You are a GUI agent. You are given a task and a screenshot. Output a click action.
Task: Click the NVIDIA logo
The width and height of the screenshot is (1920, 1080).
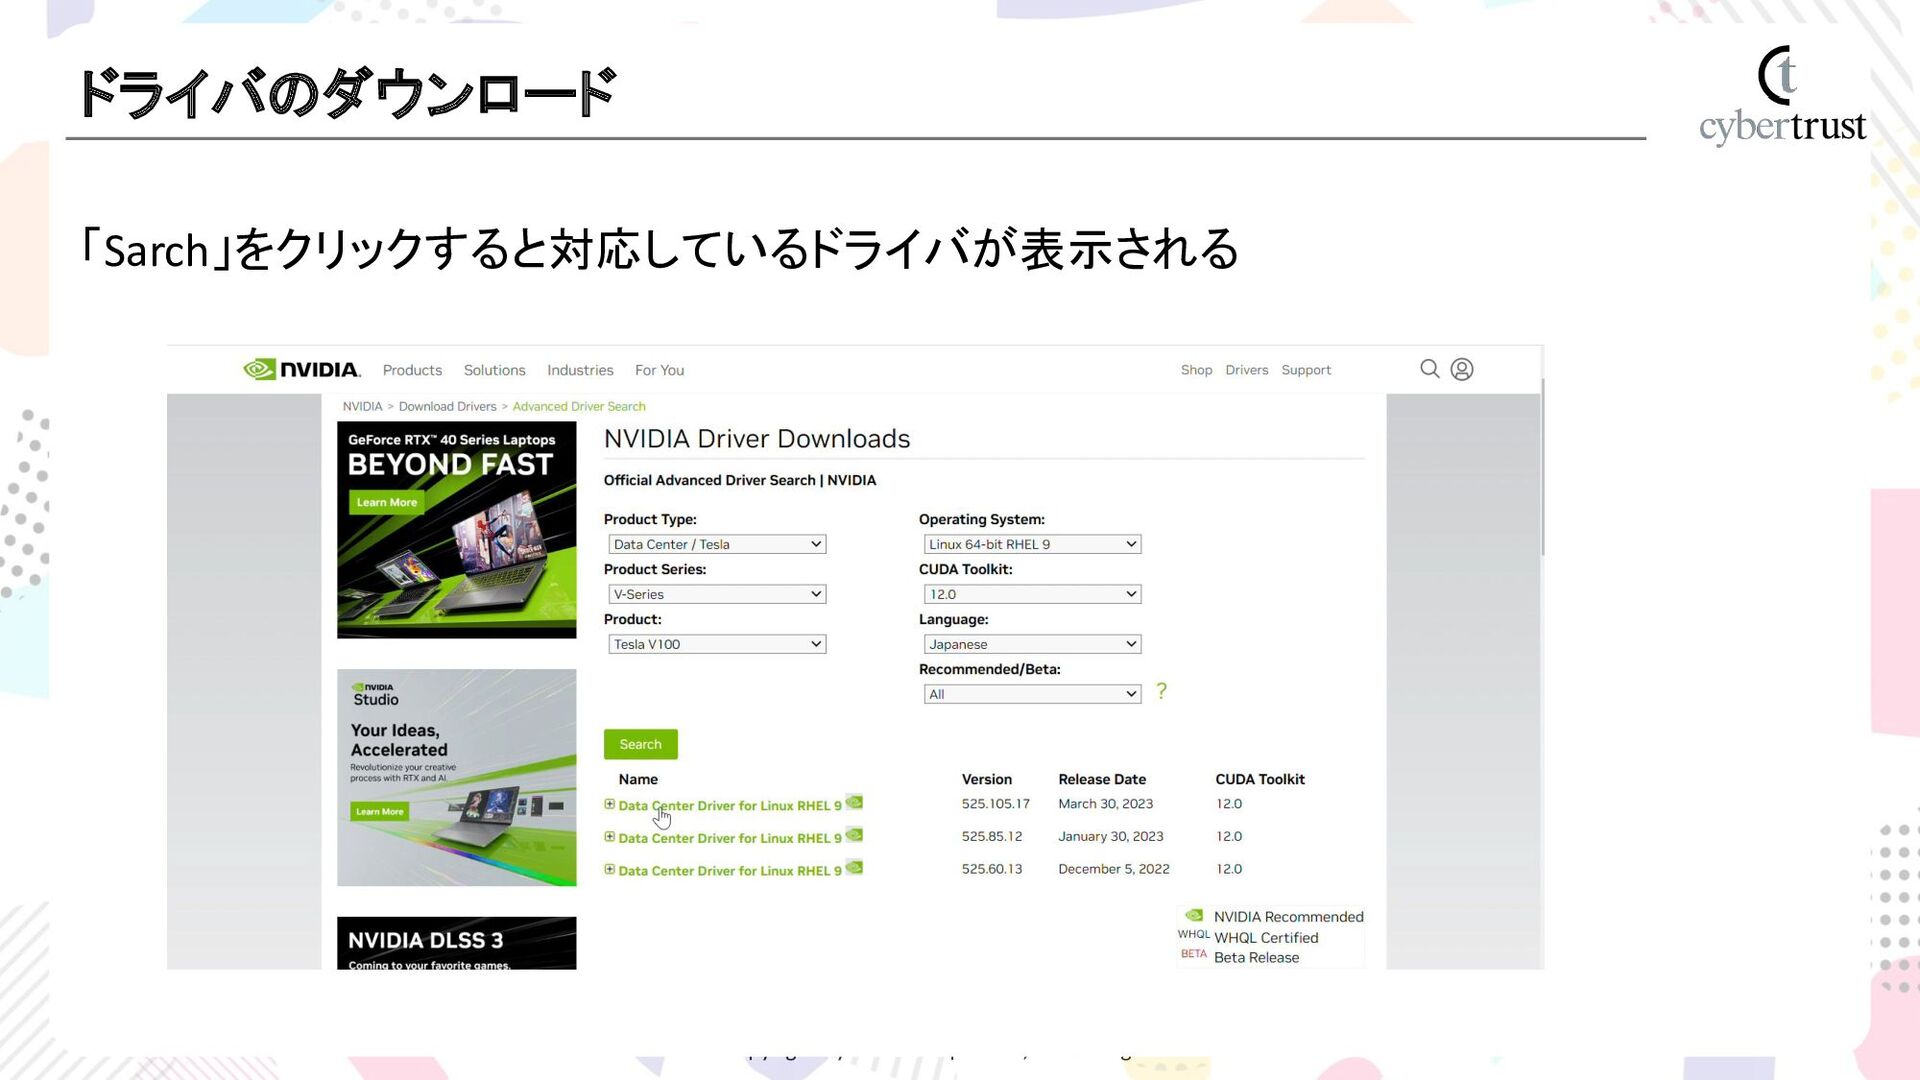302,369
